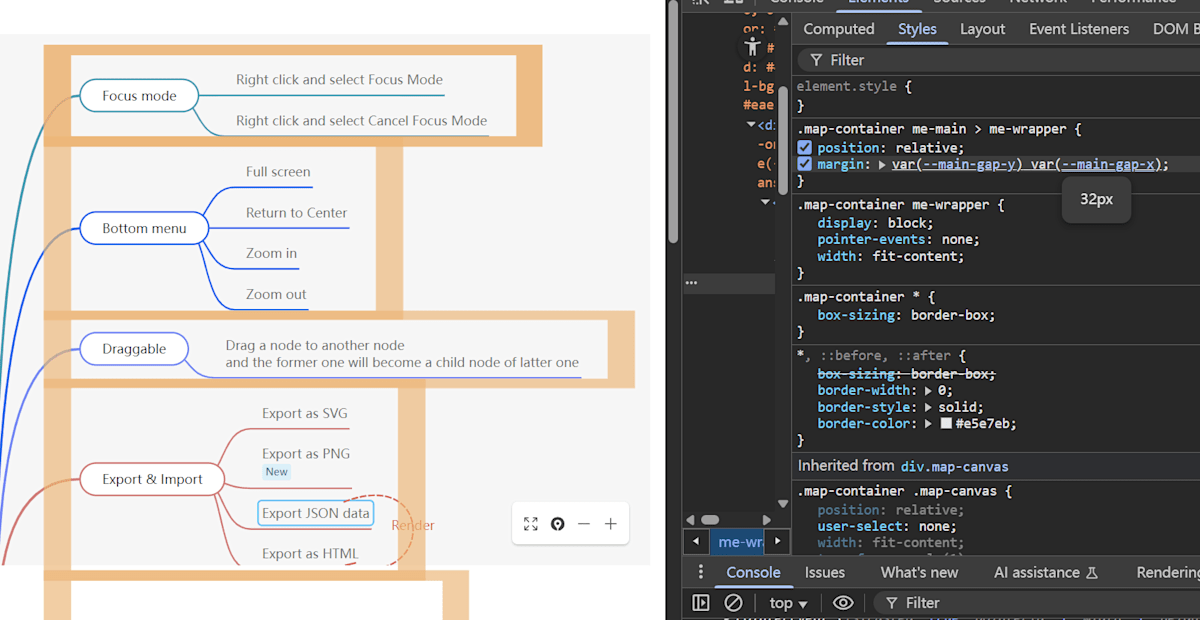Click the horizontal scroll left arrow in DOM panel
Viewport: 1200px width, 620px height.
click(691, 520)
